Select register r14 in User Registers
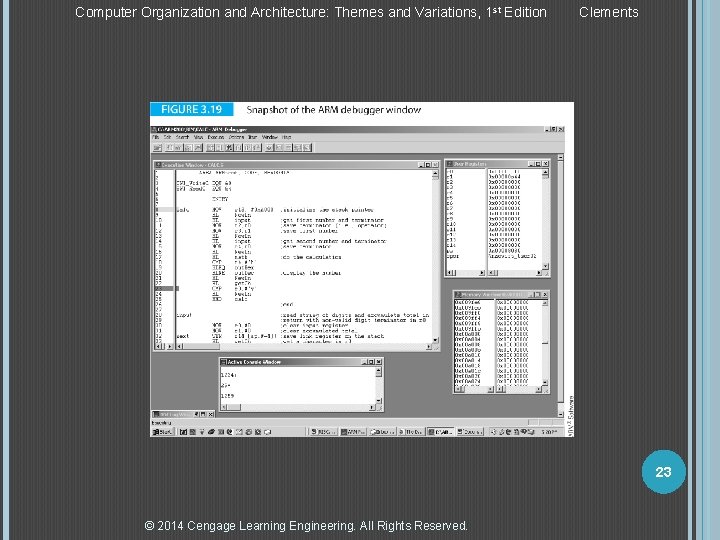 [452, 245]
